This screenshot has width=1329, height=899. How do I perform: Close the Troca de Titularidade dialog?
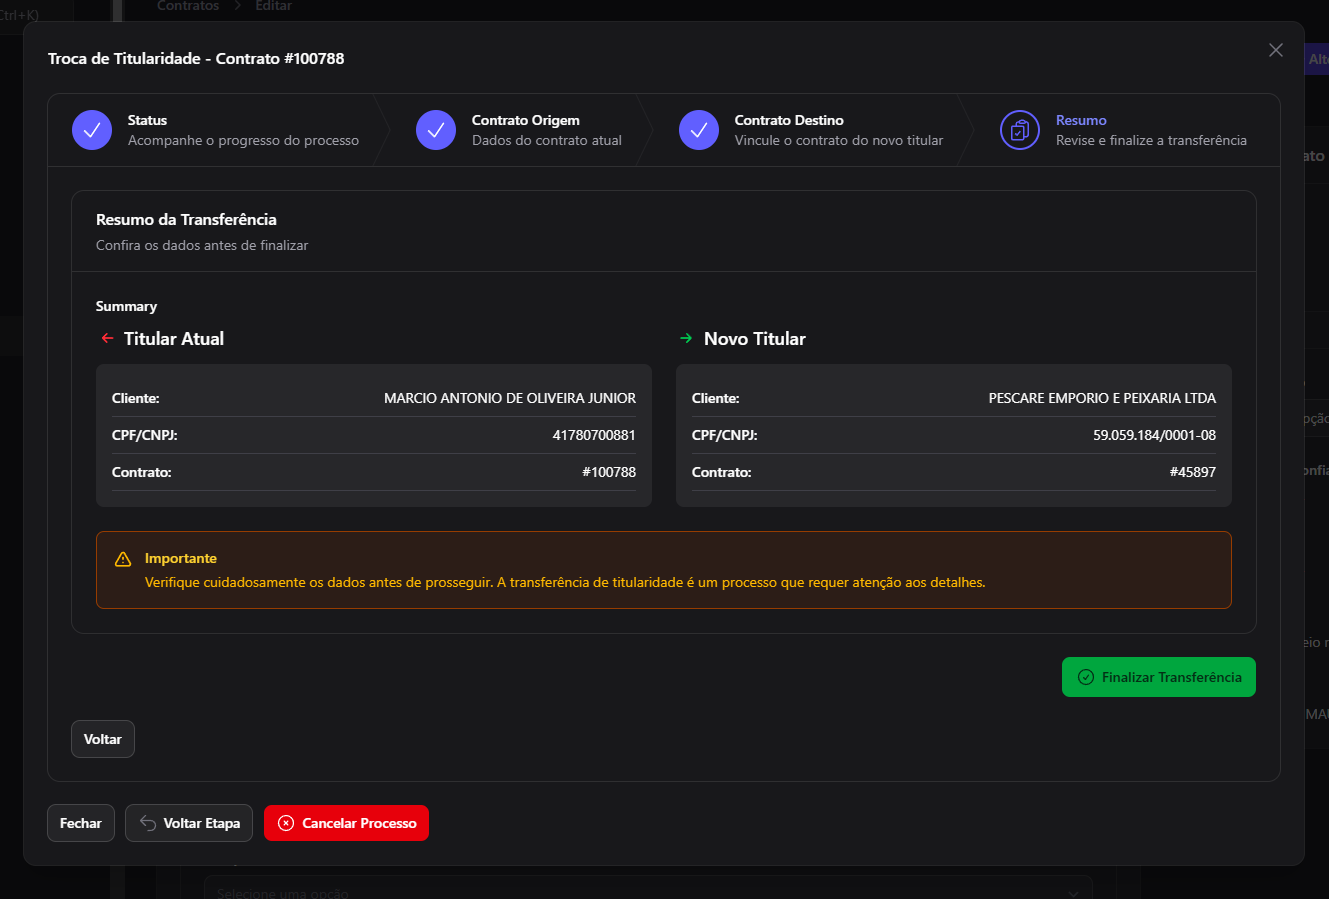pyautogui.click(x=1276, y=50)
